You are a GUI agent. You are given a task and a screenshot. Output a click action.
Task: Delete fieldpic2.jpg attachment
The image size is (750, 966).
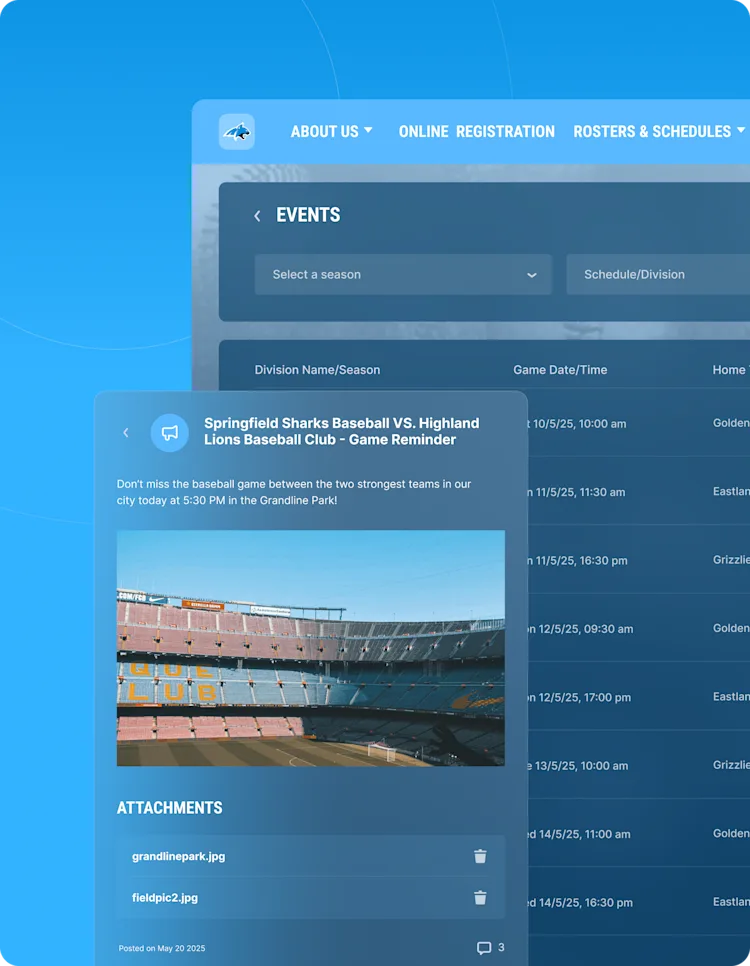(480, 898)
